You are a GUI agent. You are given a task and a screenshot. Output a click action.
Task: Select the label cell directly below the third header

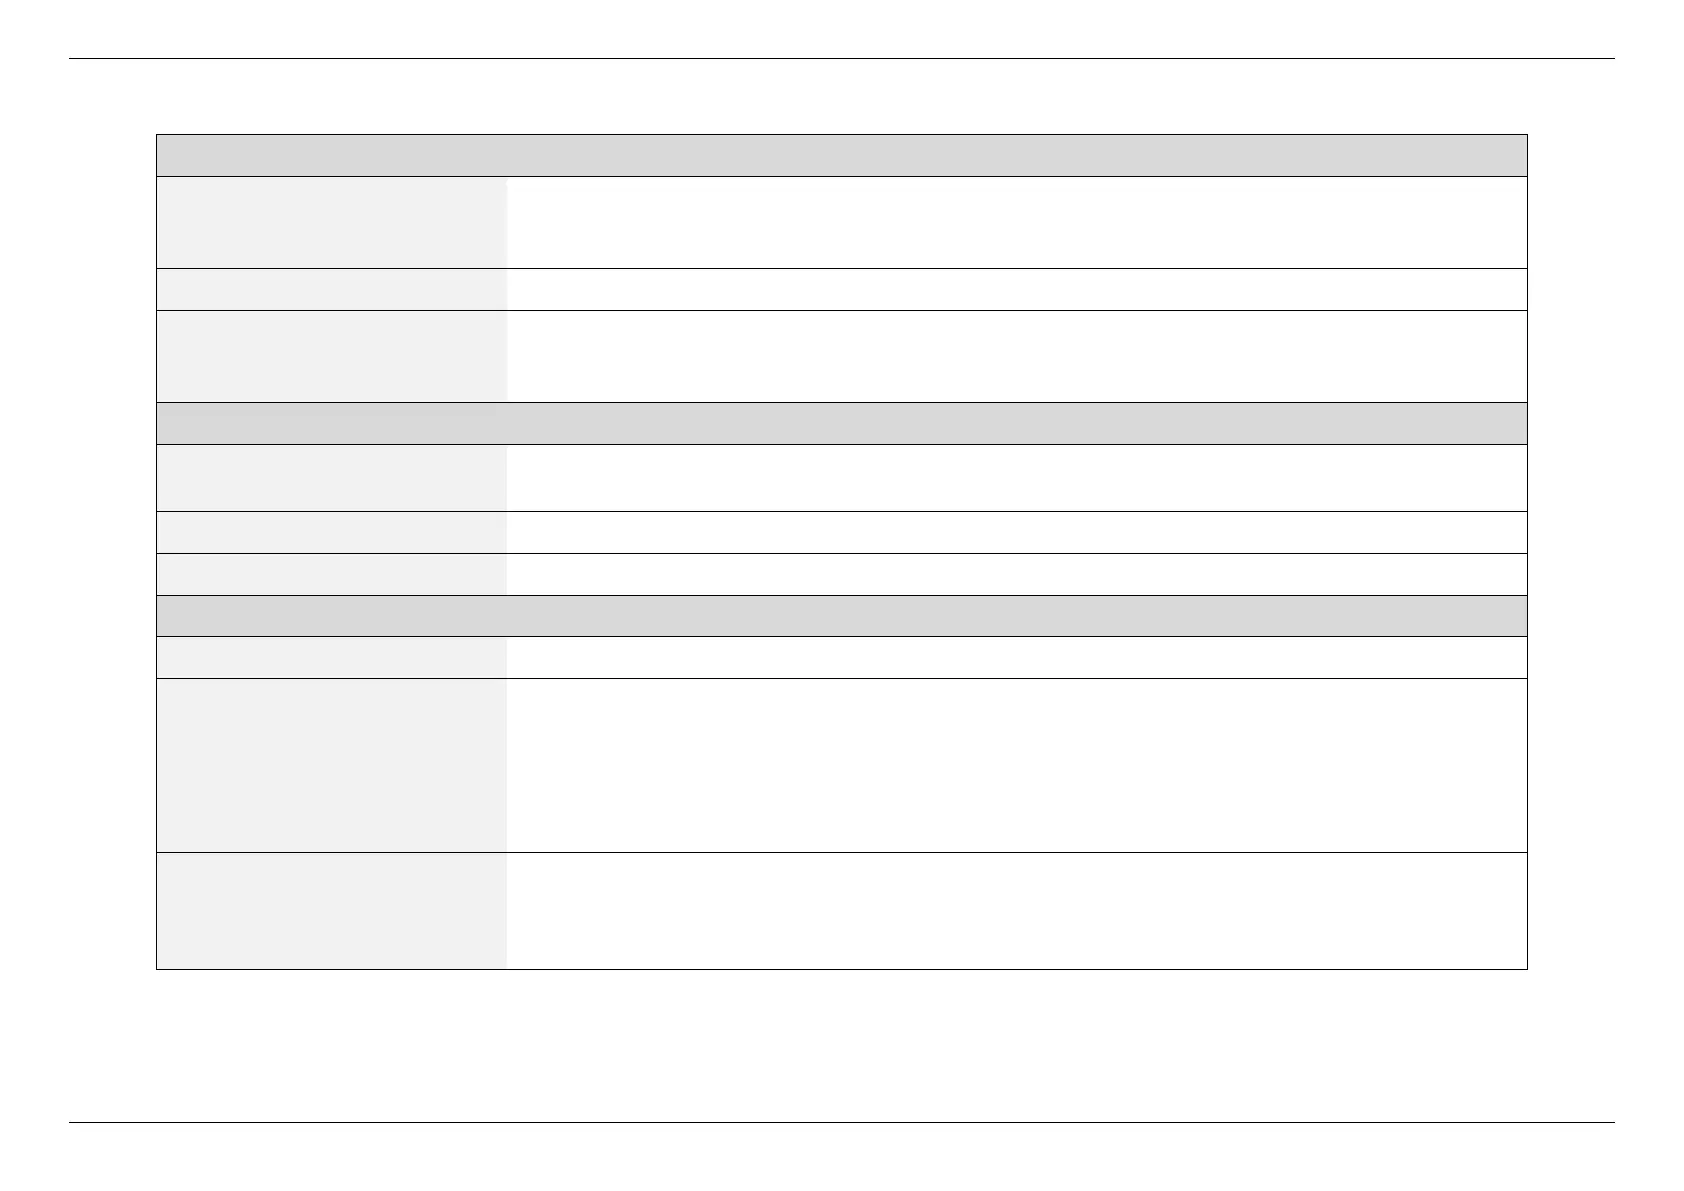click(332, 657)
